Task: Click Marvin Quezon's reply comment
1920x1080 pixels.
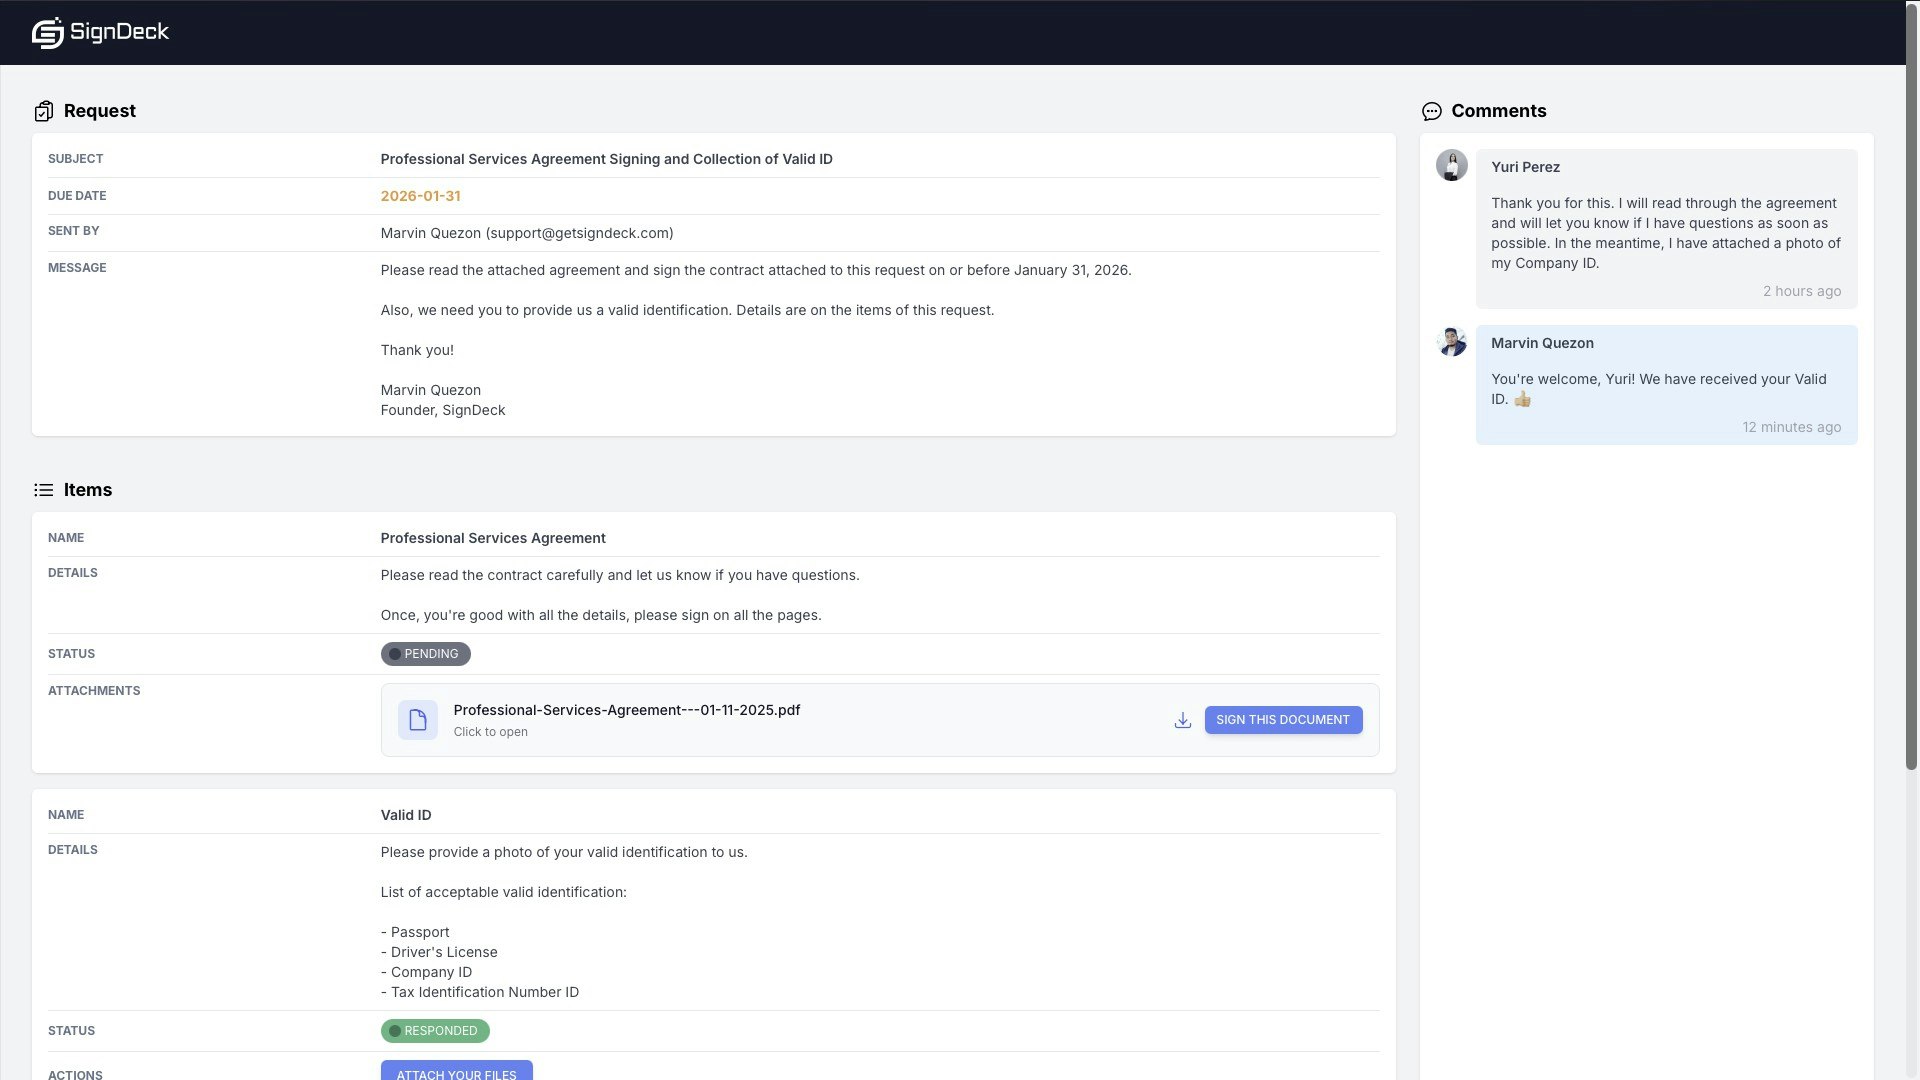Action: [x=1665, y=388]
